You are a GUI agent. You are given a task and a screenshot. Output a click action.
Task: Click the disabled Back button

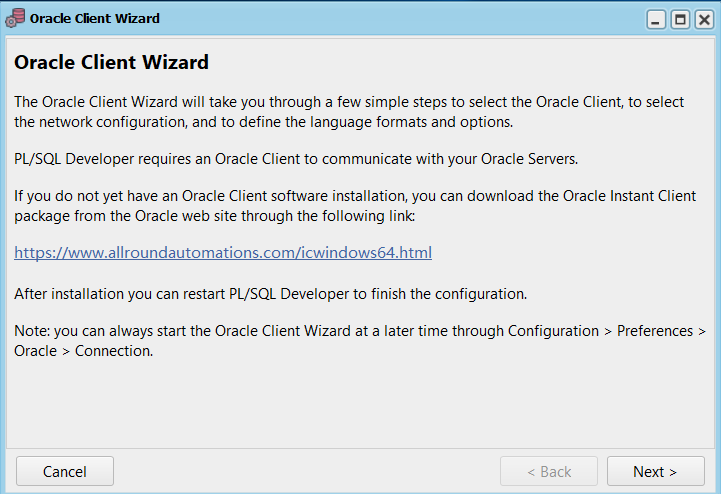tap(549, 471)
